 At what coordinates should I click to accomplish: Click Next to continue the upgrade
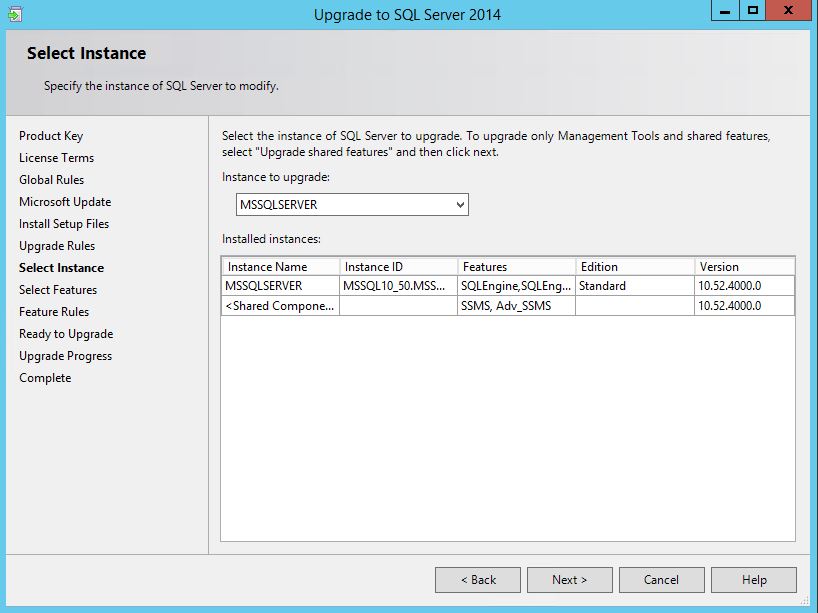coord(569,580)
